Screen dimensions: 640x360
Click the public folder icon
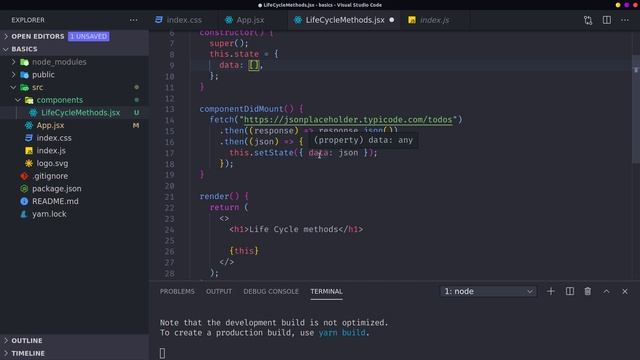[x=24, y=75]
